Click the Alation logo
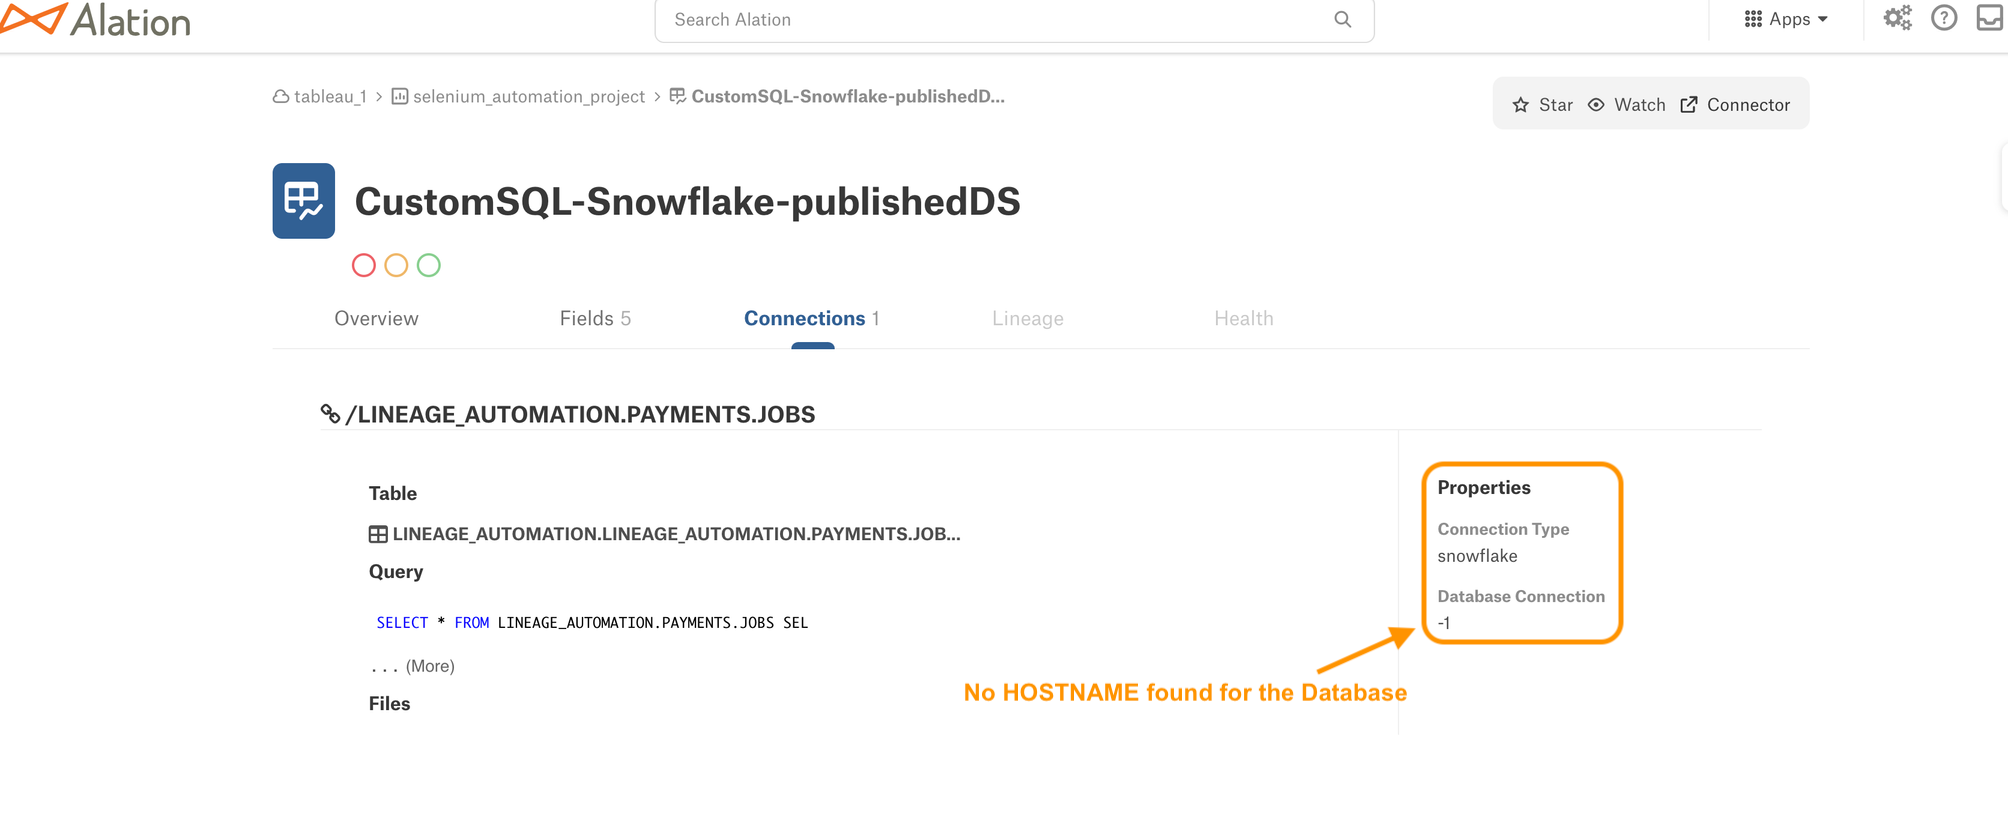Image resolution: width=2008 pixels, height=821 pixels. (x=95, y=20)
